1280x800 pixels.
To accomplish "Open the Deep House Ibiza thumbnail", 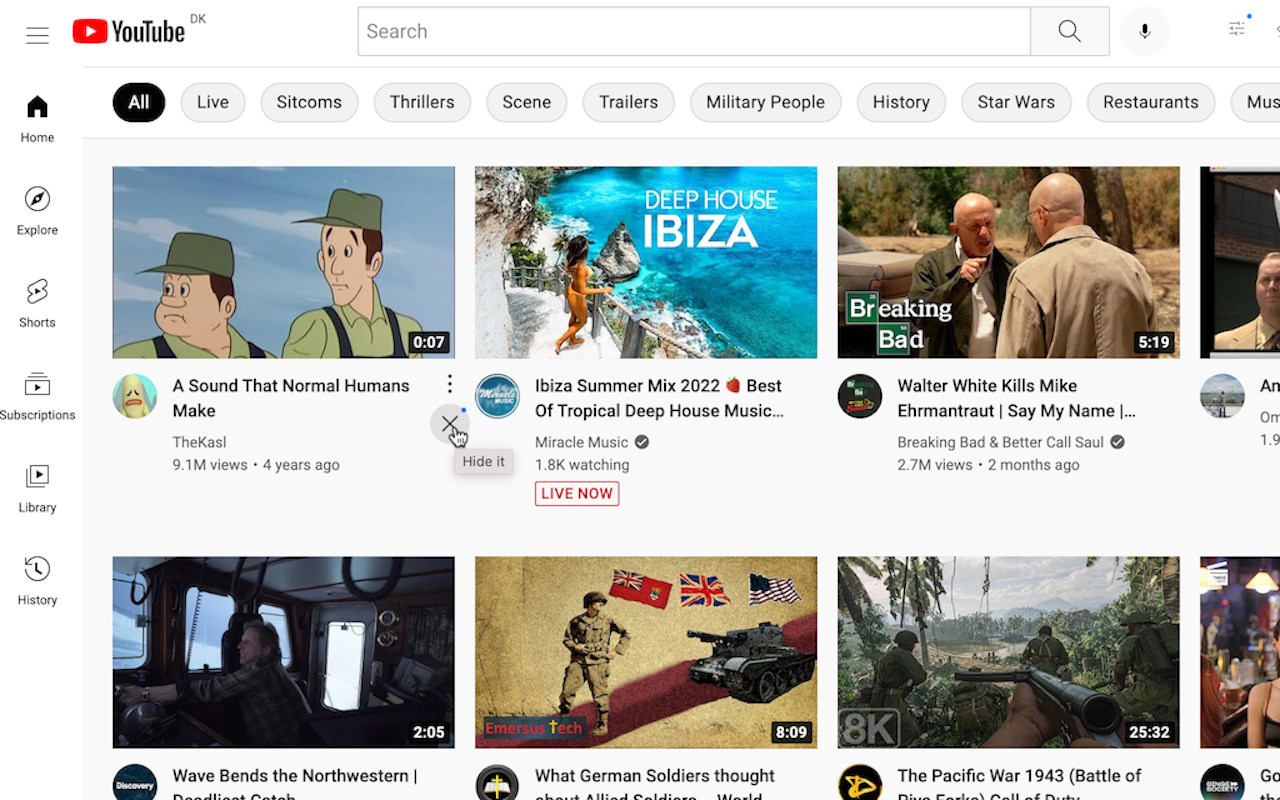I will pos(646,262).
